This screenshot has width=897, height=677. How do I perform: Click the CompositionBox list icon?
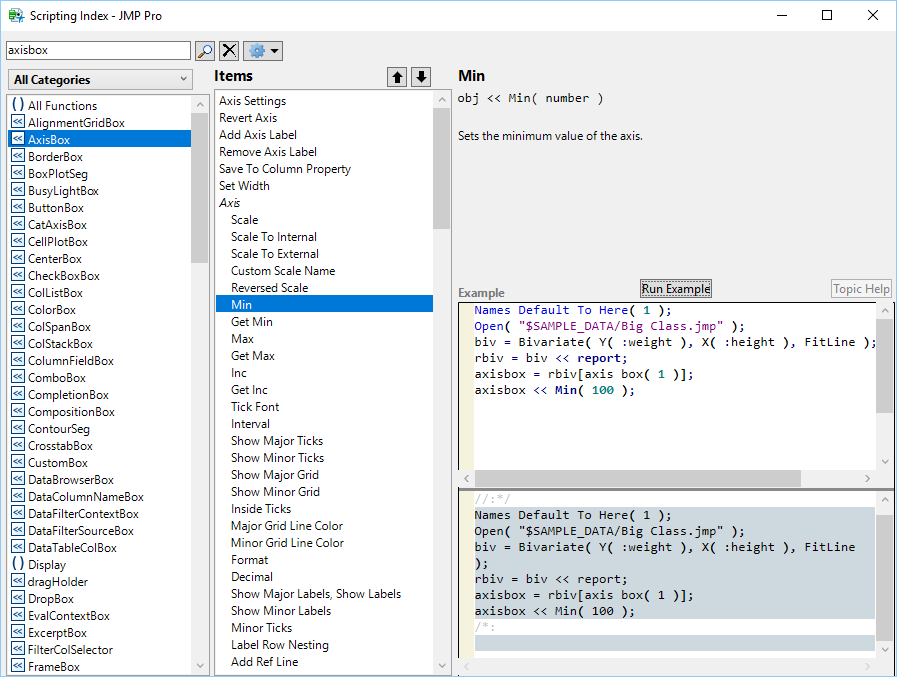(x=18, y=411)
